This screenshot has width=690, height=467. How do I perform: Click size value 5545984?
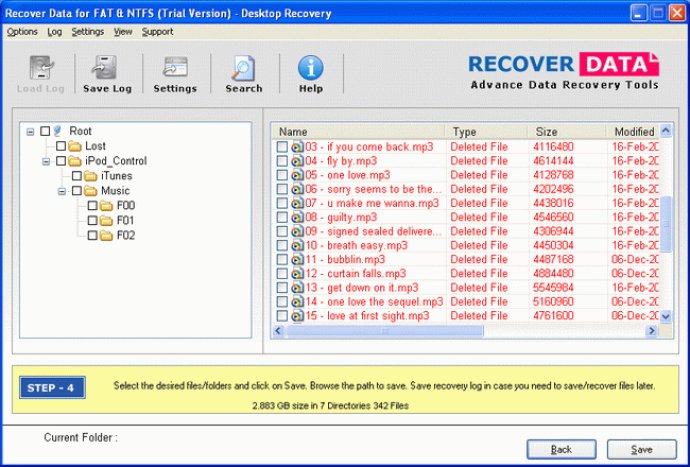tap(553, 287)
